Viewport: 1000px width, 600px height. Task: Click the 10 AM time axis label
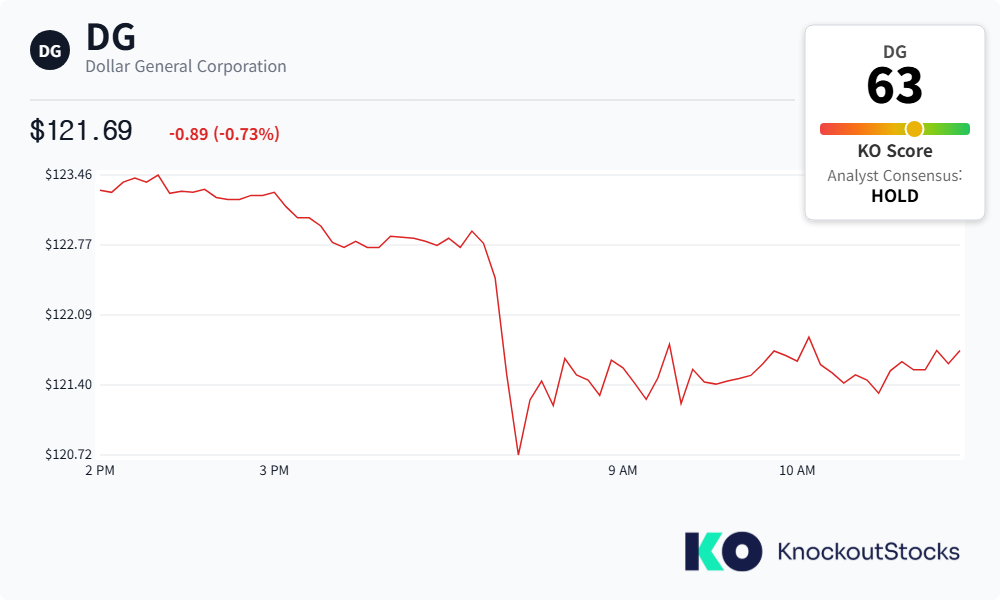click(x=797, y=471)
